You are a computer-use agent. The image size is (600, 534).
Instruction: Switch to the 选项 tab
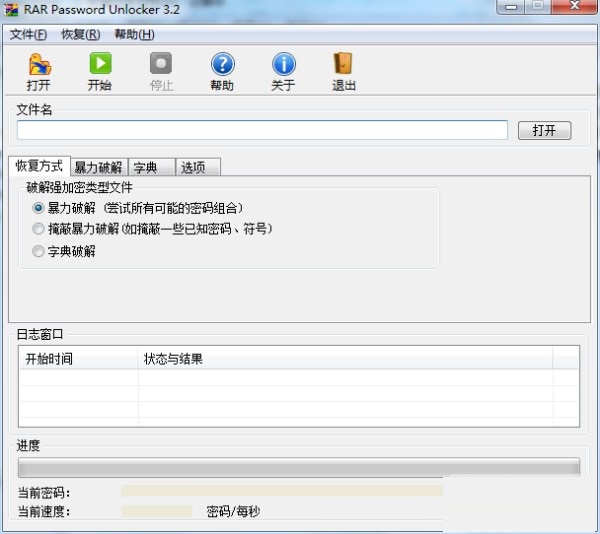point(198,167)
